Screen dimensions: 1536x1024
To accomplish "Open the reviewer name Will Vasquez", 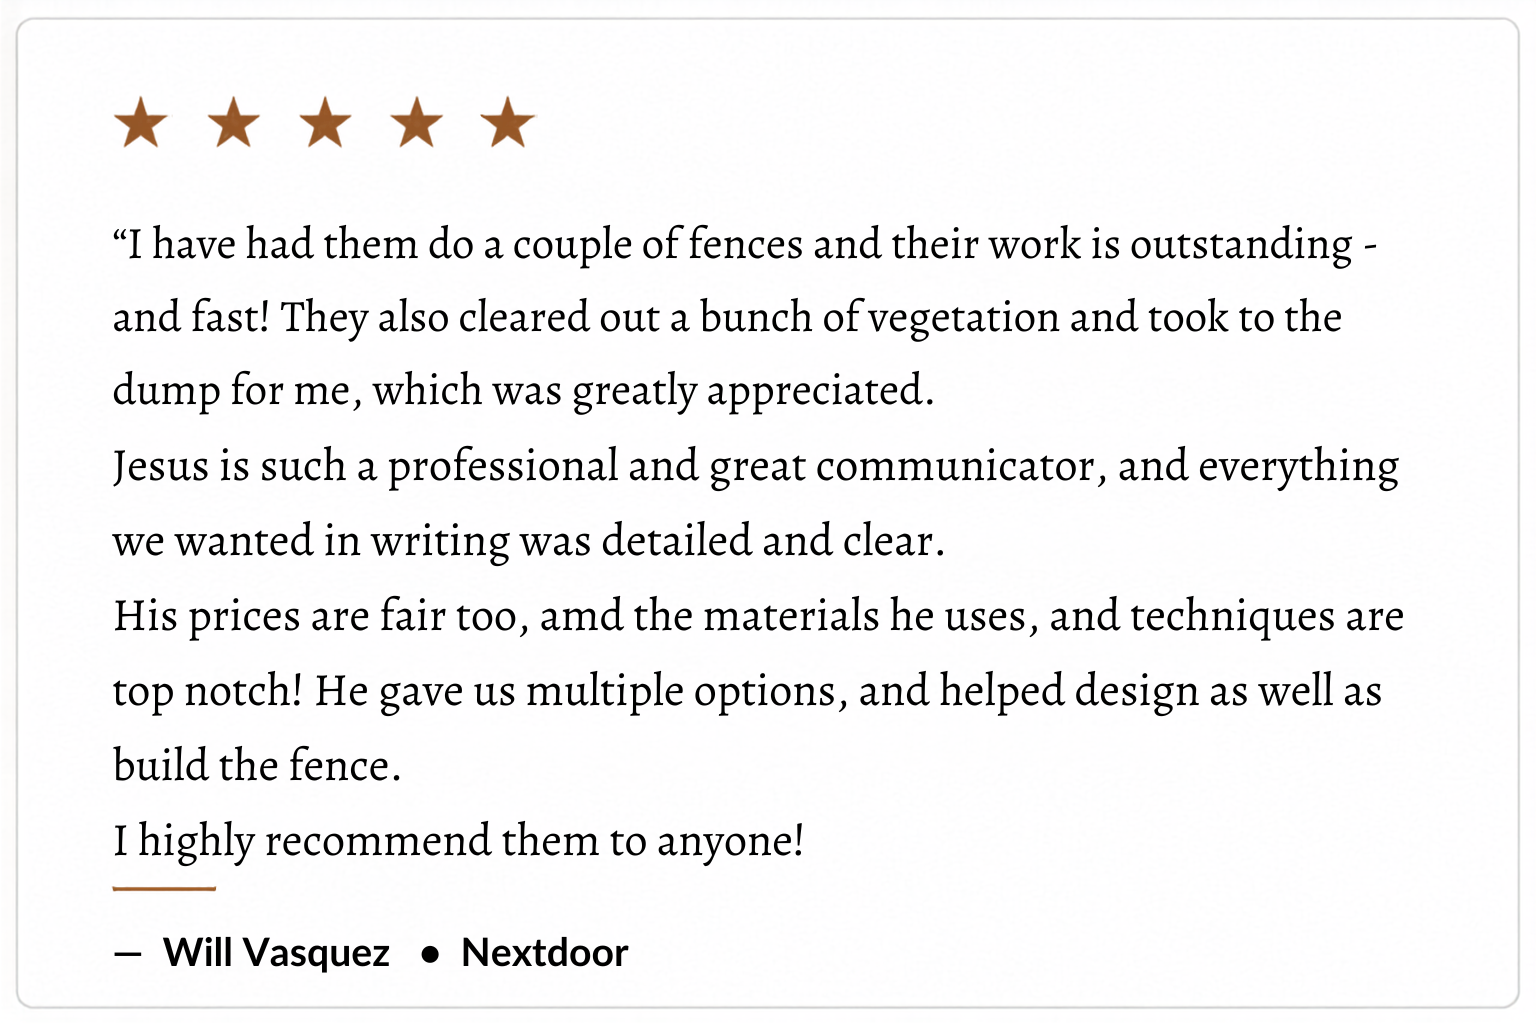I will point(276,953).
